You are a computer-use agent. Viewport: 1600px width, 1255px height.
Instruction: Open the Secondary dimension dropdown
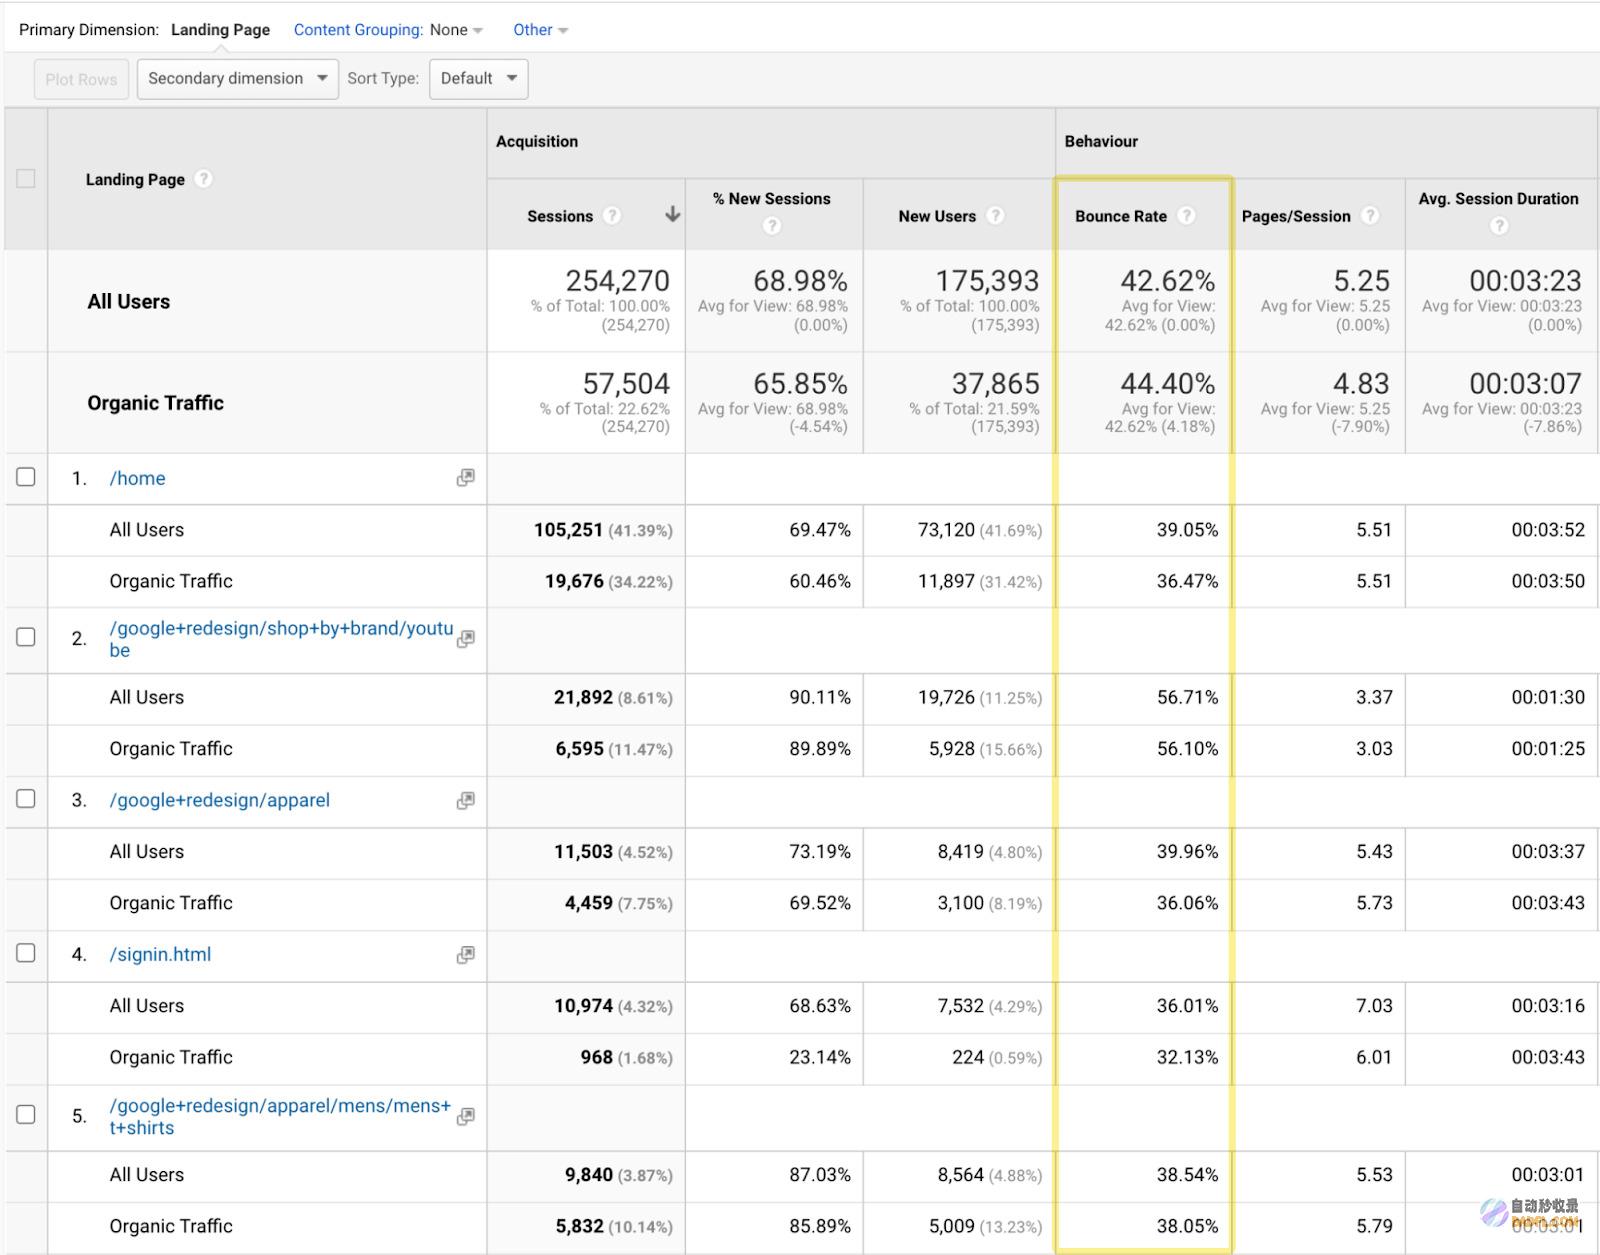tap(237, 78)
